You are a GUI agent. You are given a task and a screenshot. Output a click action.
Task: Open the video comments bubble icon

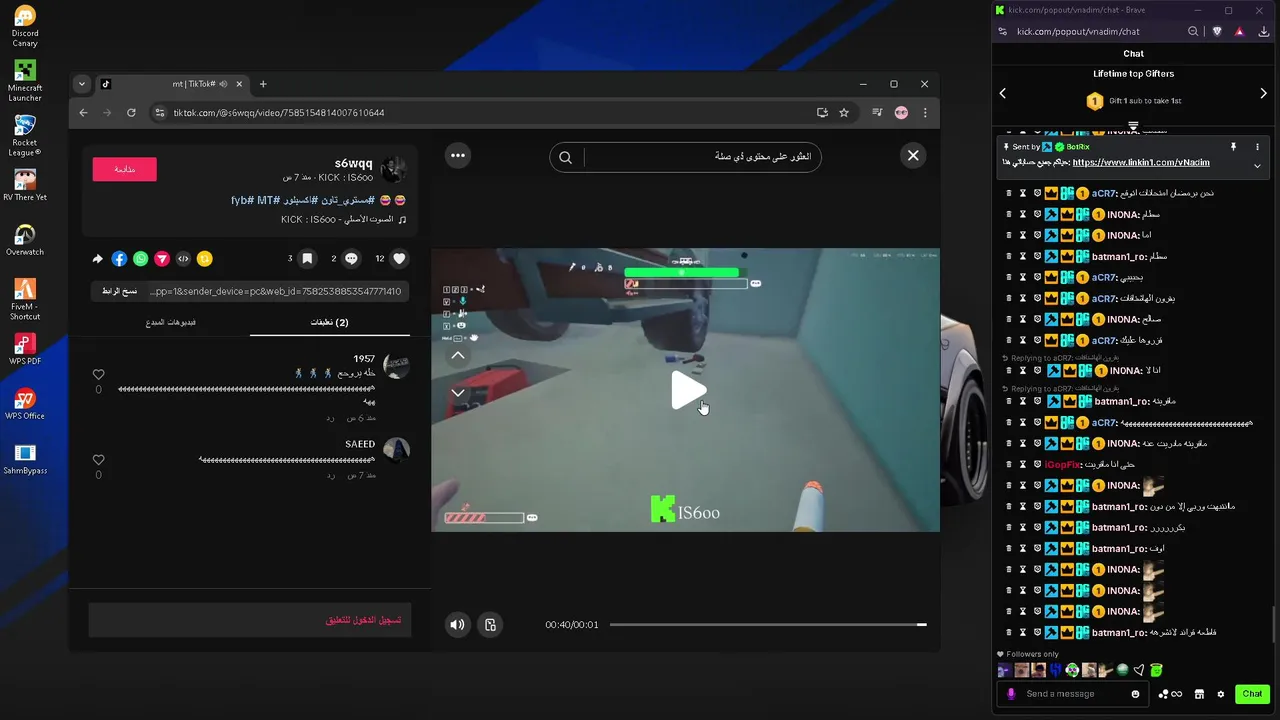coord(351,258)
